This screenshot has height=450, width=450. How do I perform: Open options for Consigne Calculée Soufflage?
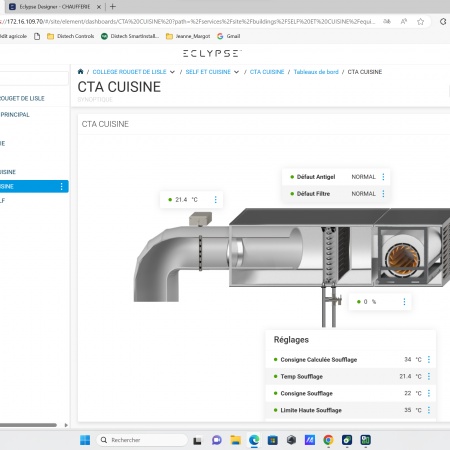tap(429, 359)
